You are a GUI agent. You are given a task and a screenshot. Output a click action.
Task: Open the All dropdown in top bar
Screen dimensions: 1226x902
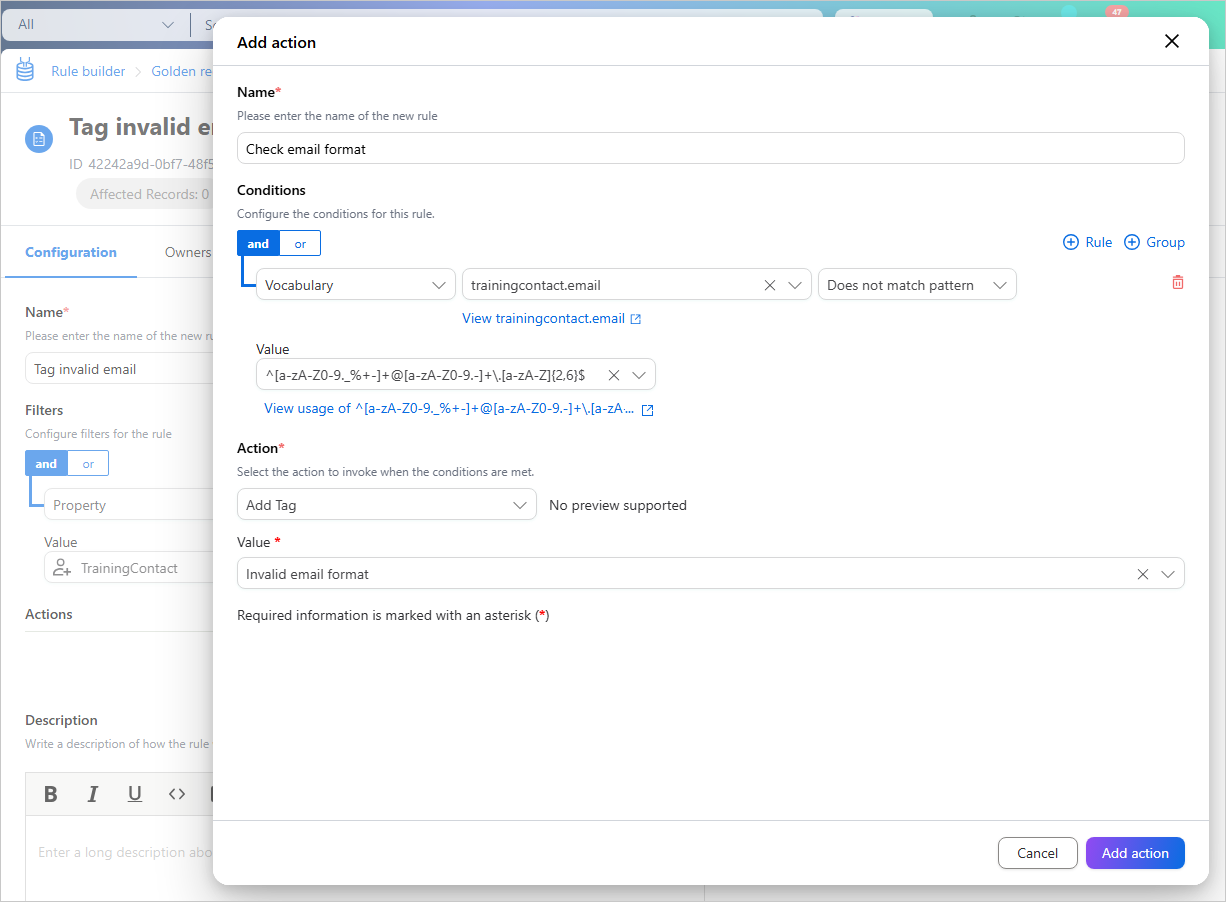tap(95, 24)
